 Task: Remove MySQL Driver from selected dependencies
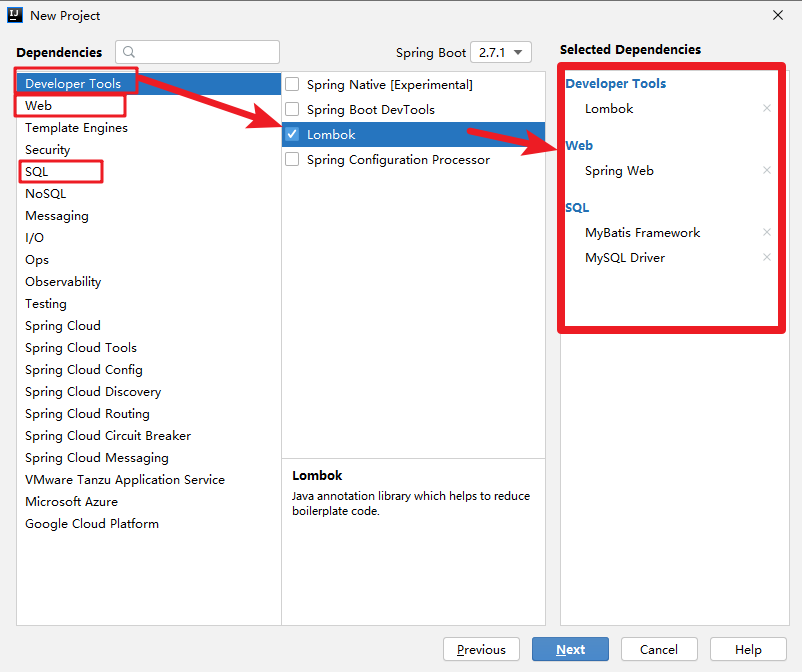click(x=767, y=257)
